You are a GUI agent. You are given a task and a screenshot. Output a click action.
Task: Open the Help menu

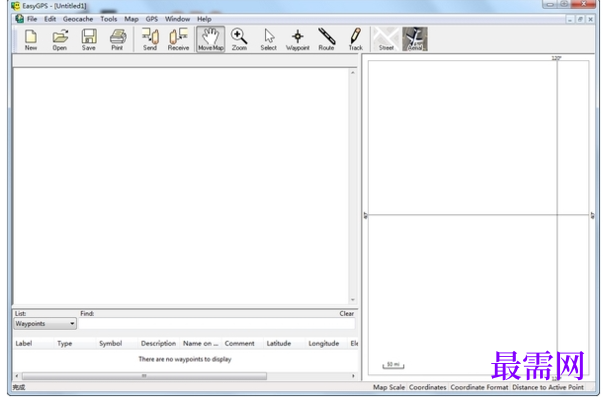pos(204,19)
